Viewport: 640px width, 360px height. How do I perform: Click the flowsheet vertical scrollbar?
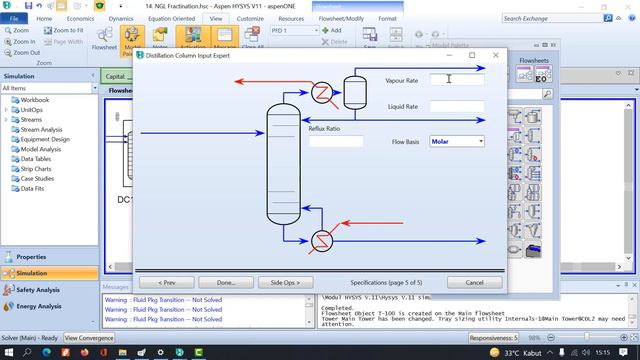pyautogui.click(x=628, y=181)
